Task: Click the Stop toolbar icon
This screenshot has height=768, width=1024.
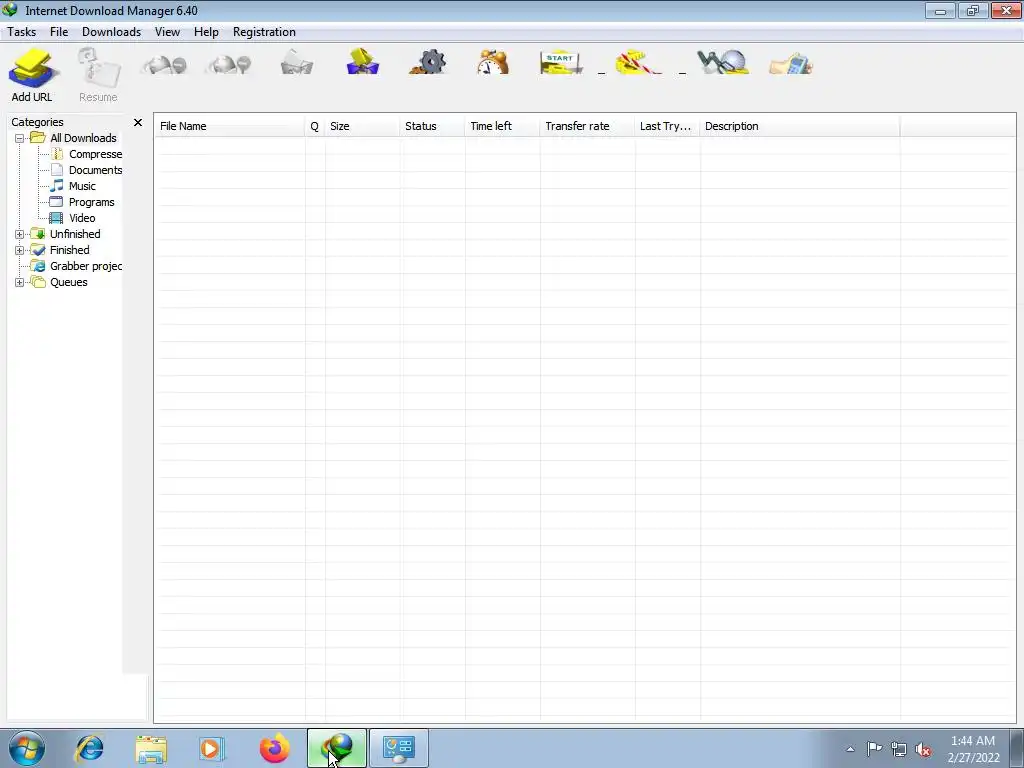Action: [x=165, y=64]
